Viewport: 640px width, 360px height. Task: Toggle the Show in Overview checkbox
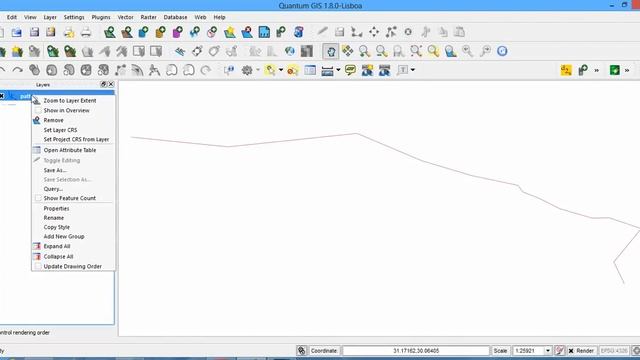tap(38, 110)
